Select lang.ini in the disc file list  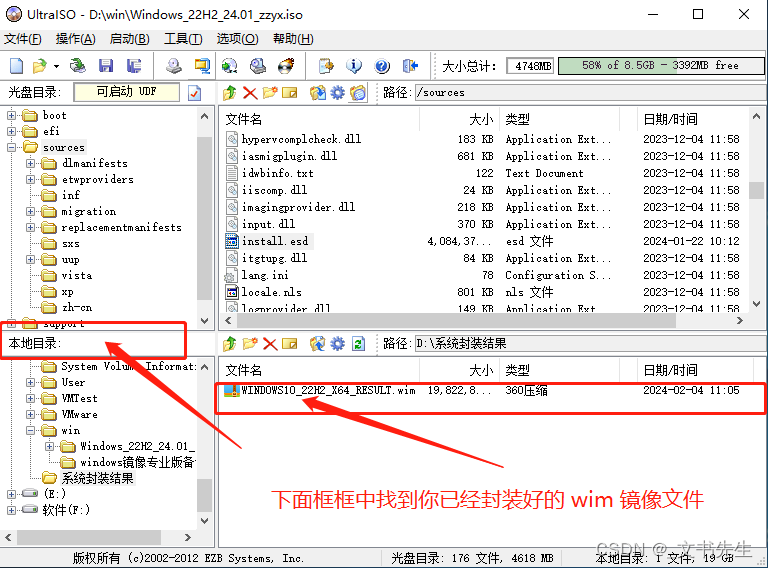(x=264, y=275)
